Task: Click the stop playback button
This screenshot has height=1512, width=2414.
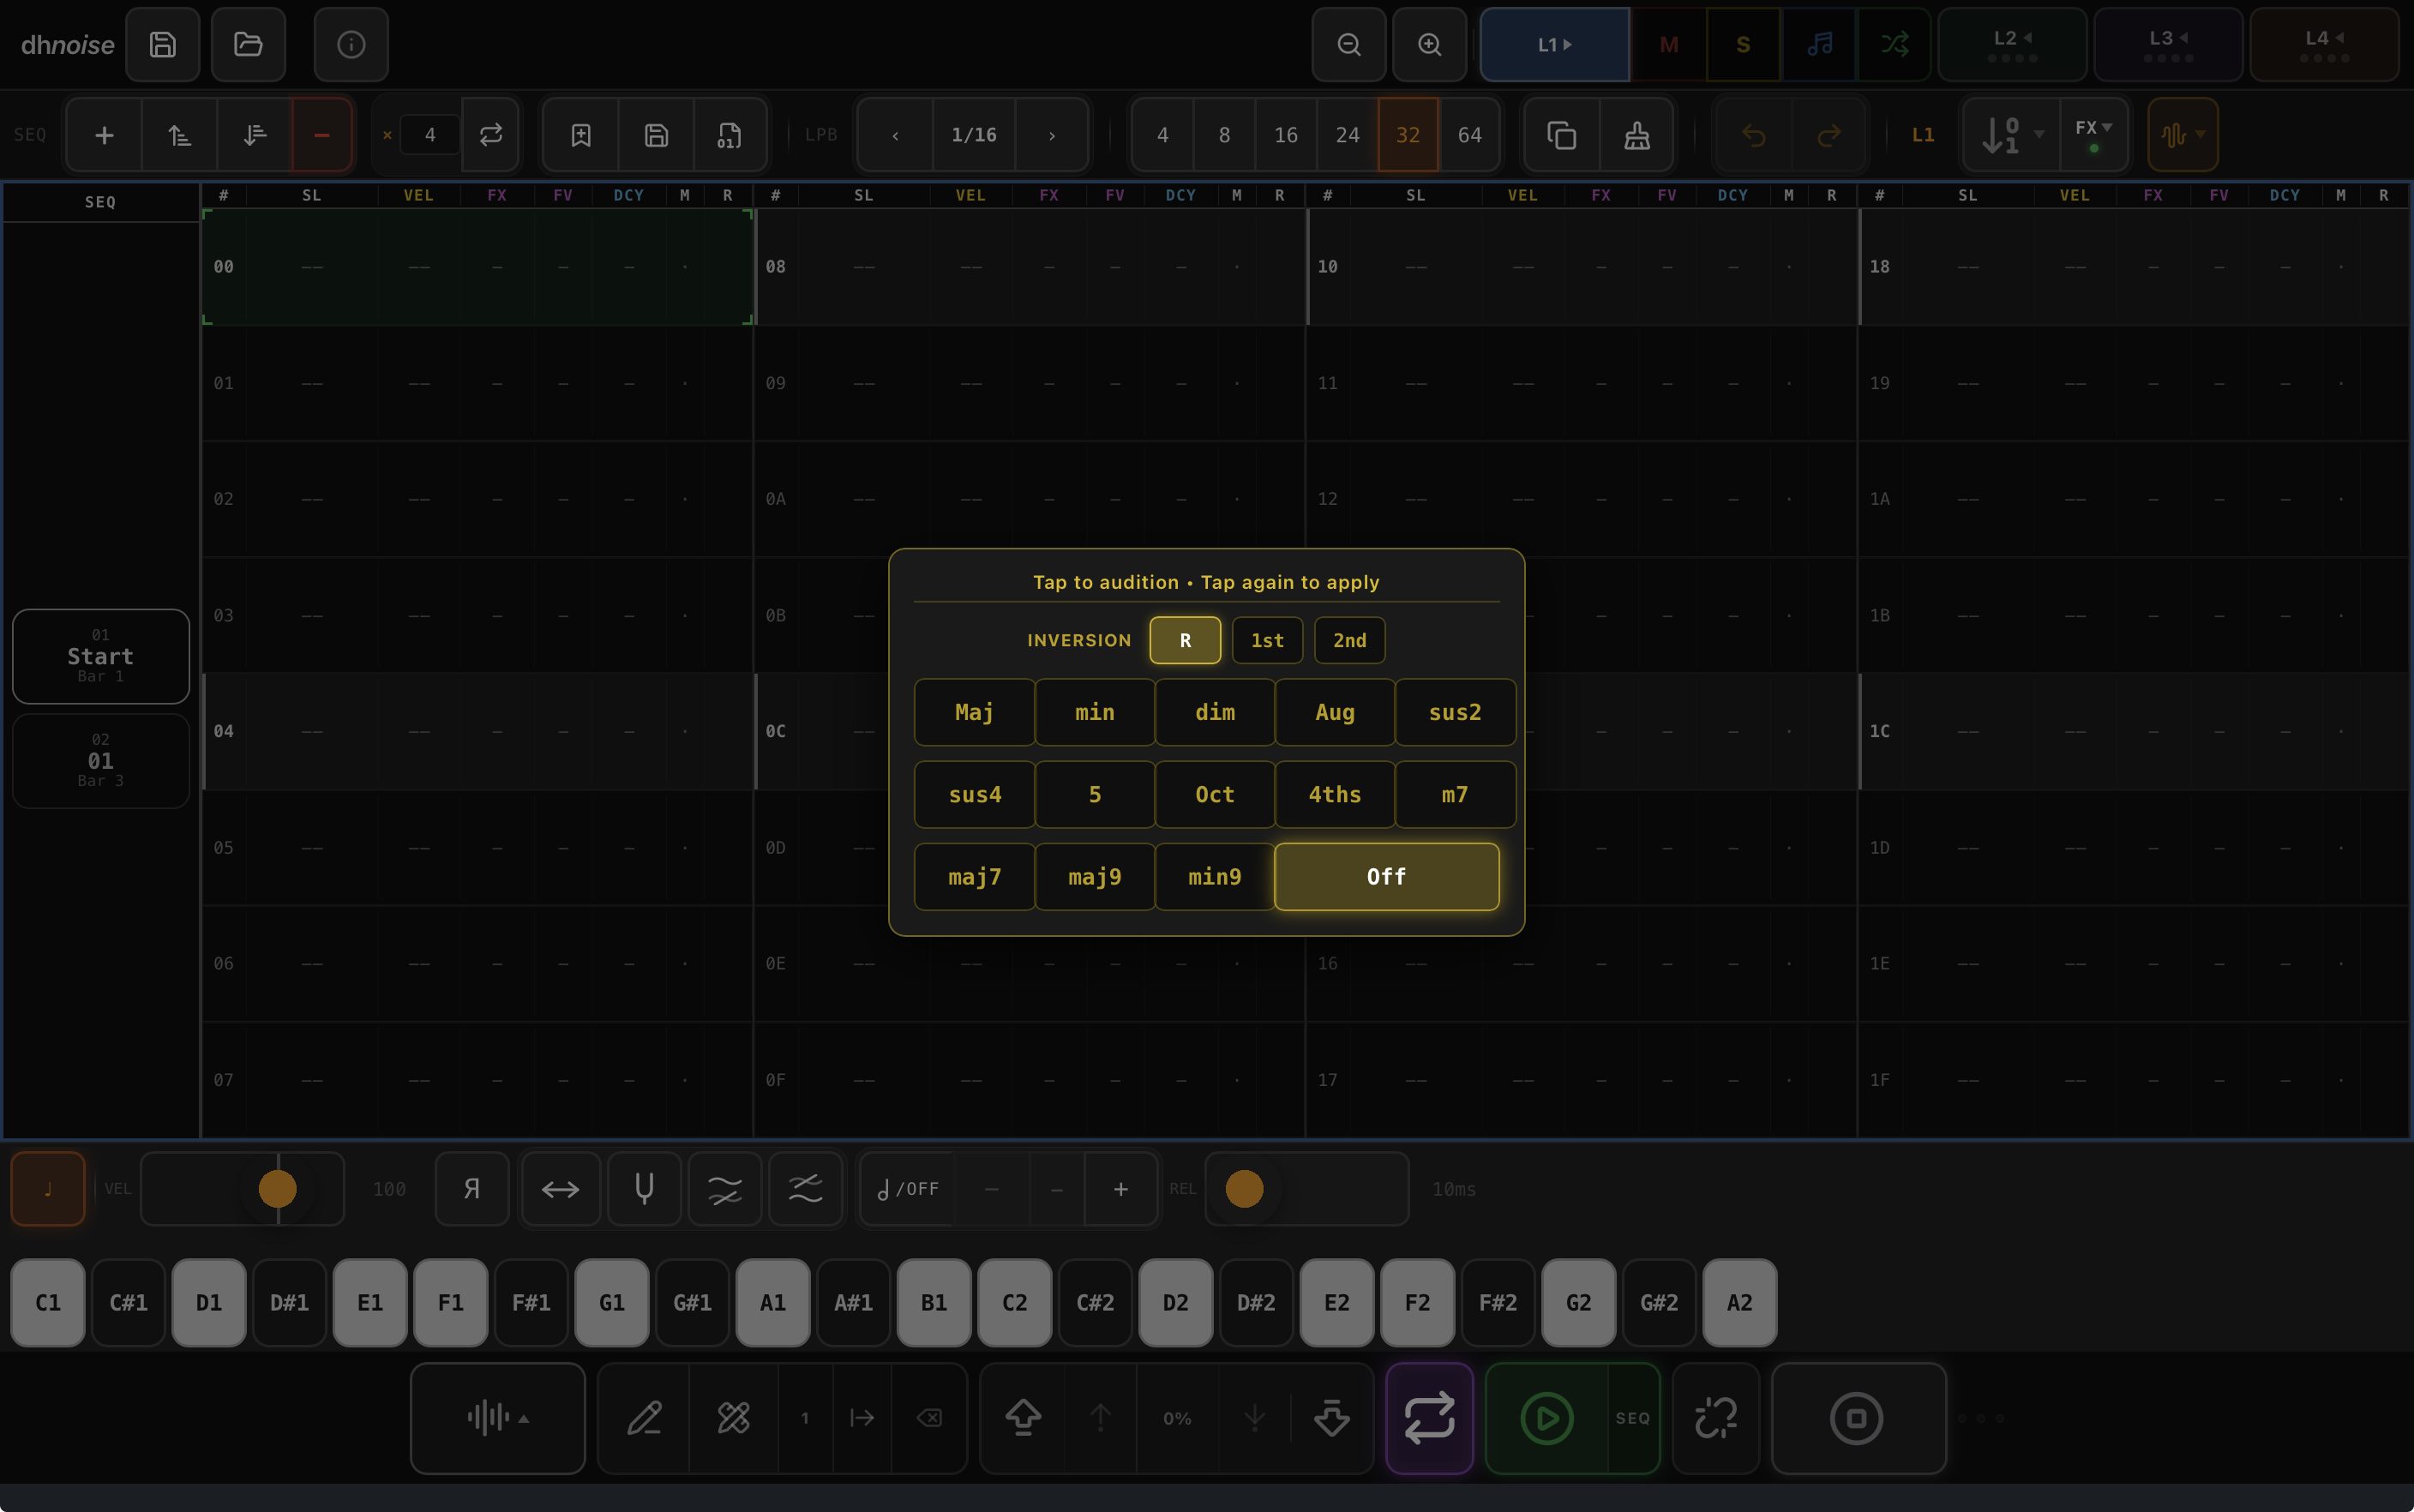Action: pyautogui.click(x=1858, y=1418)
